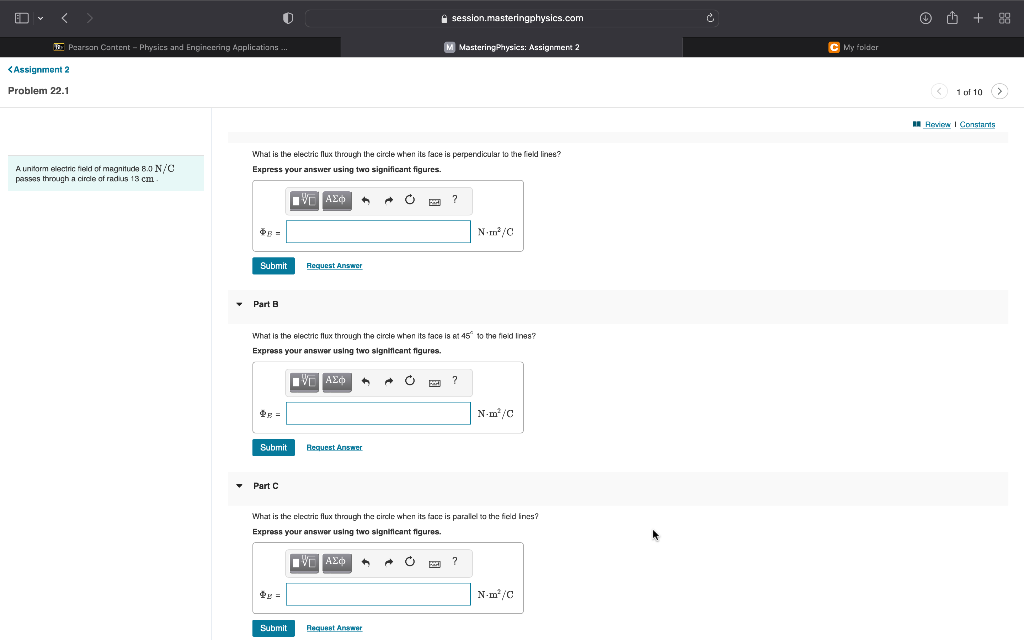The width and height of the screenshot is (1024, 640).
Task: Open a new browser tab with the plus icon
Action: click(x=977, y=17)
